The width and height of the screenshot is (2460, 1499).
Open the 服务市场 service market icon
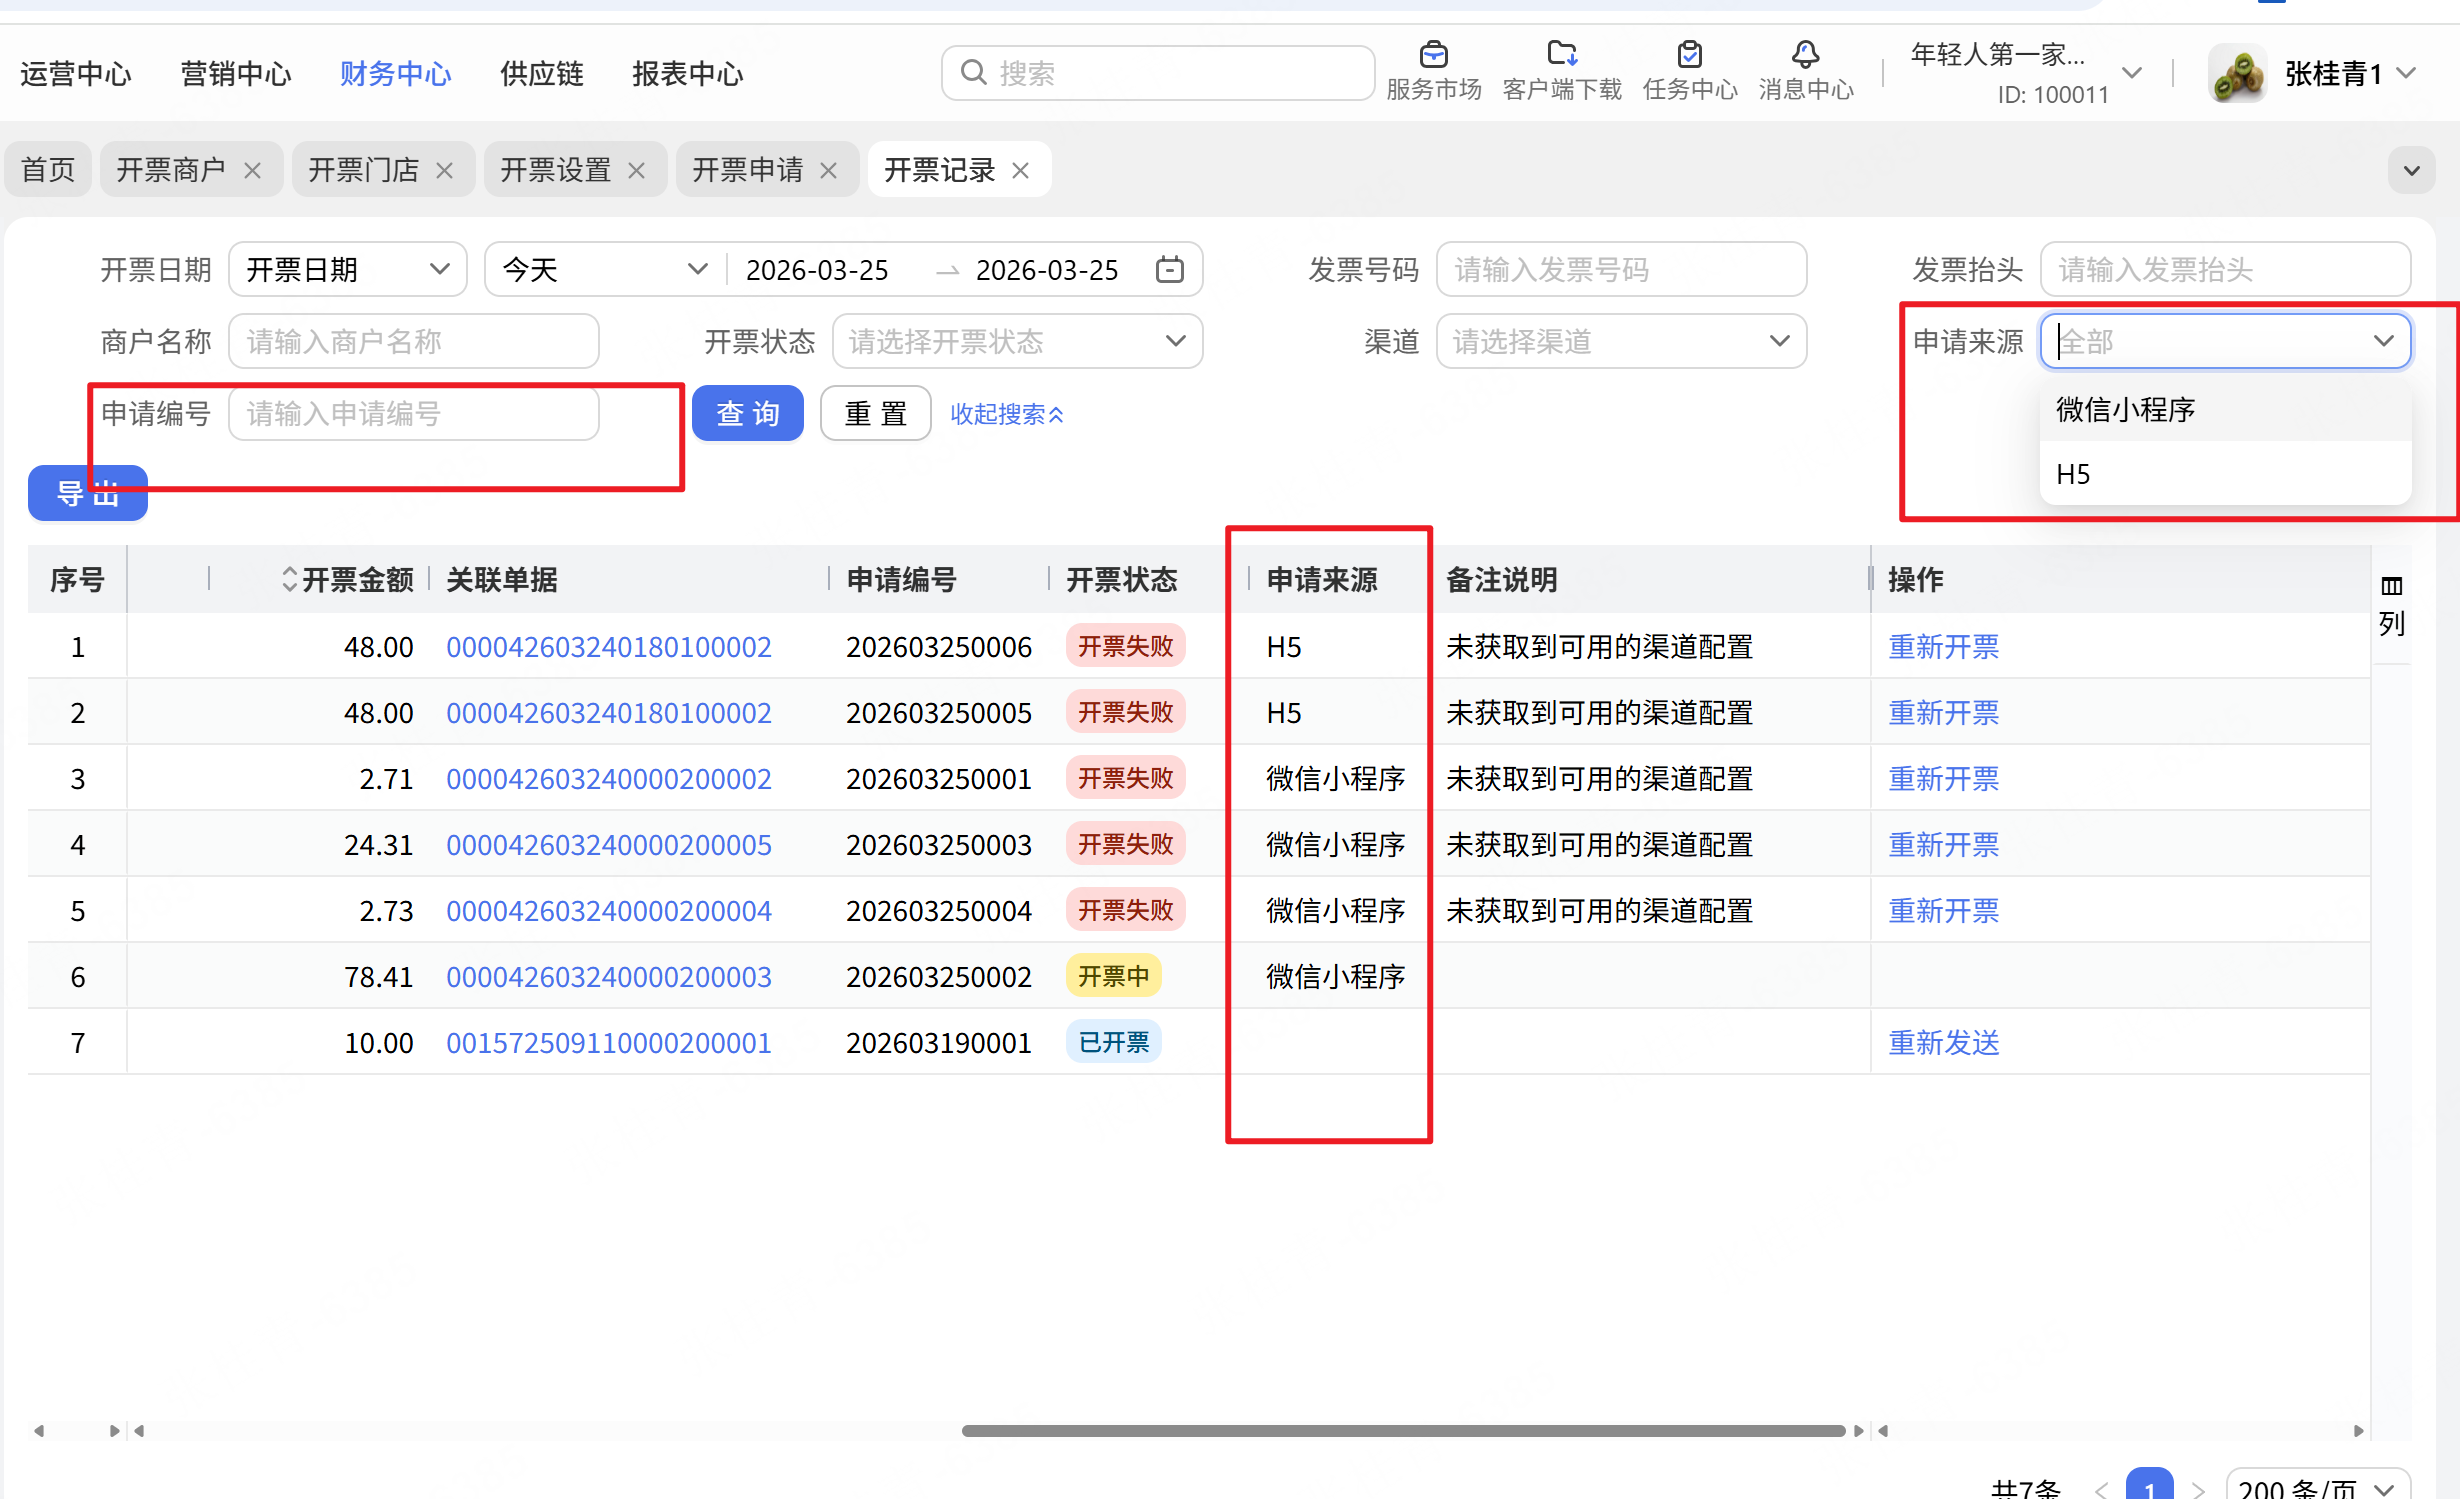1433,55
